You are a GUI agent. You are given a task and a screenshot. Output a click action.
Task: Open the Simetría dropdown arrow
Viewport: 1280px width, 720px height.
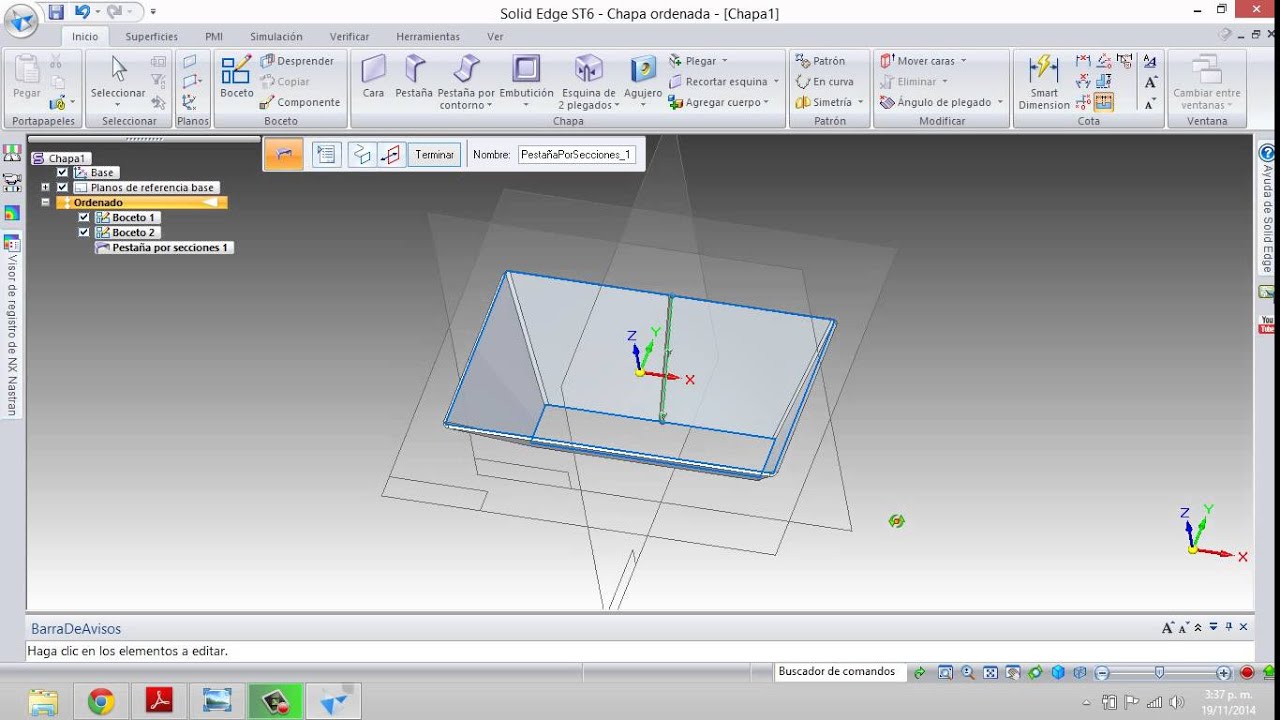point(861,102)
